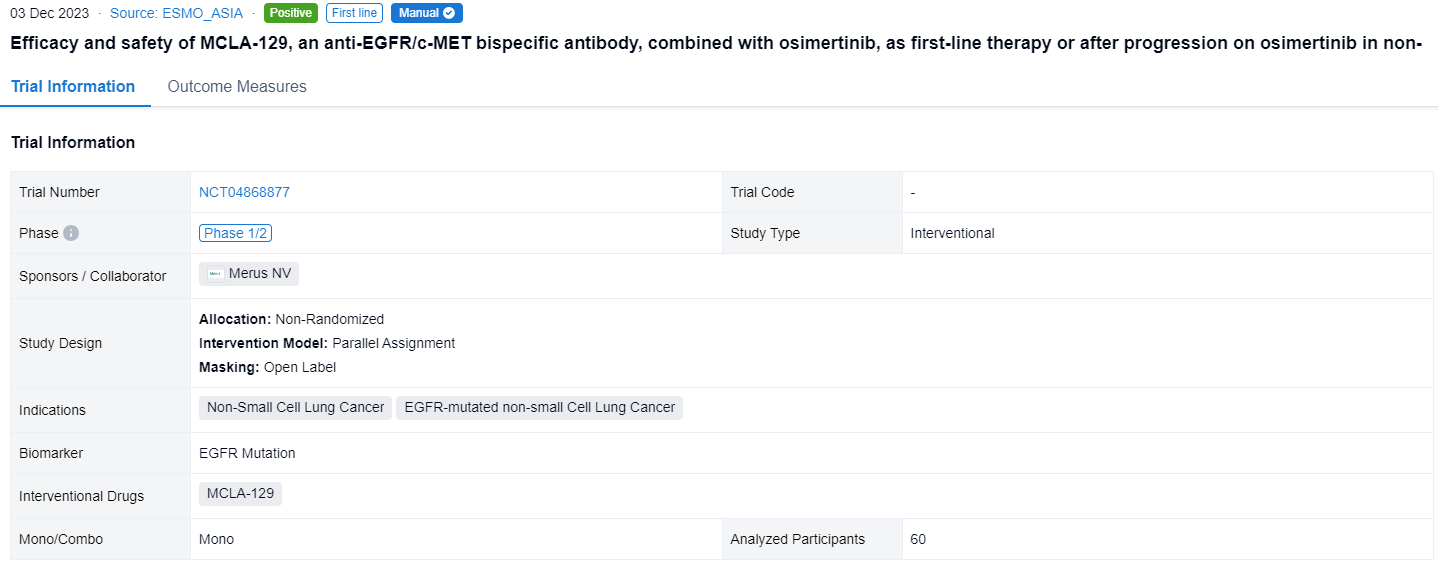Click the Source: ESMO_ASIA link
The width and height of the screenshot is (1438, 564).
176,13
